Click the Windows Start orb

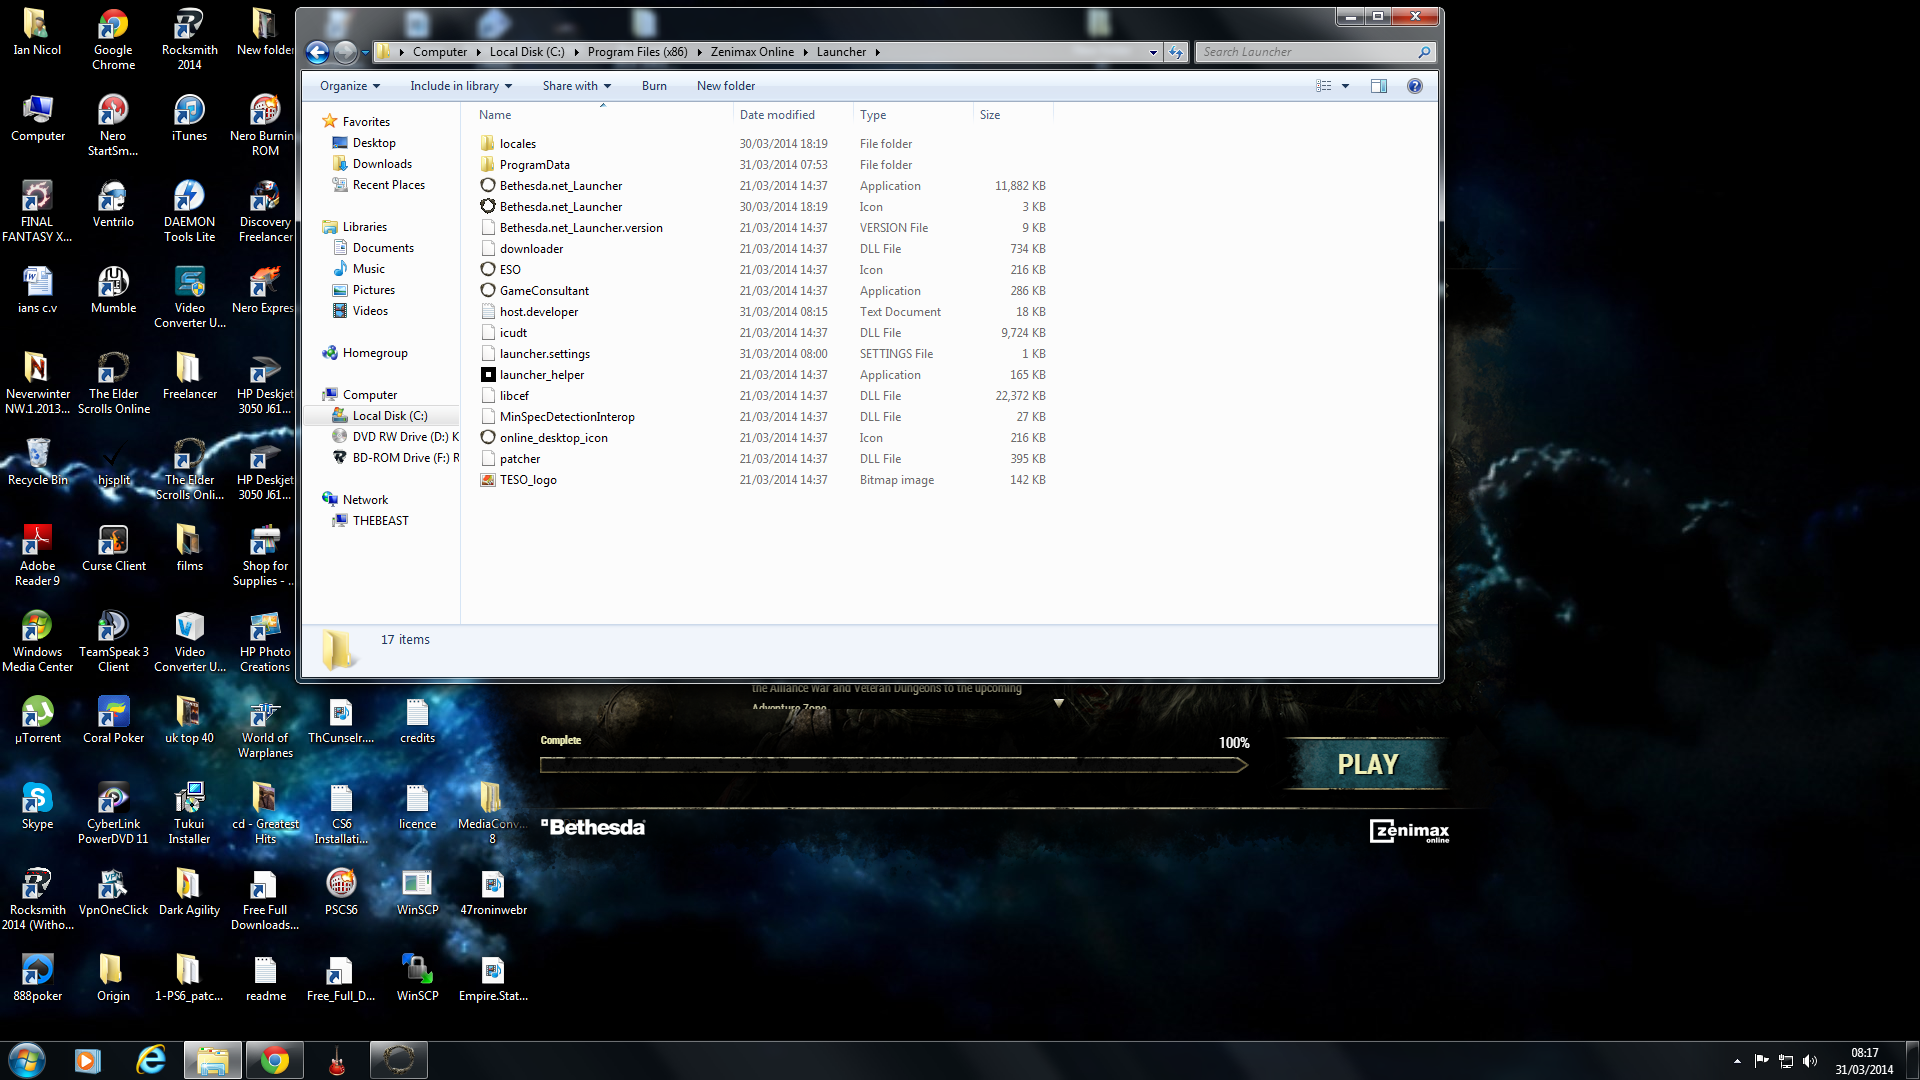click(27, 1060)
